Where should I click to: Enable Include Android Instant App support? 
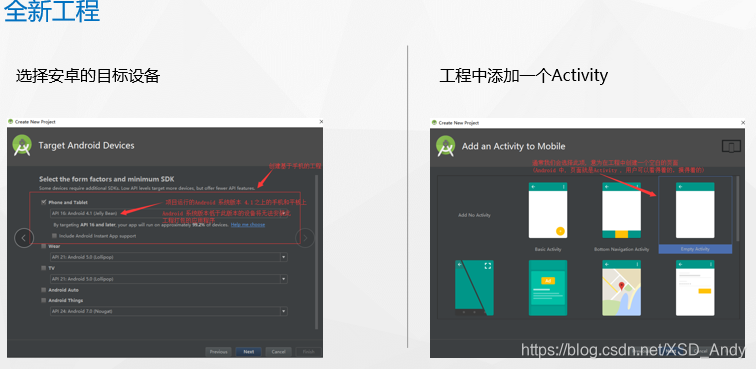[x=54, y=236]
